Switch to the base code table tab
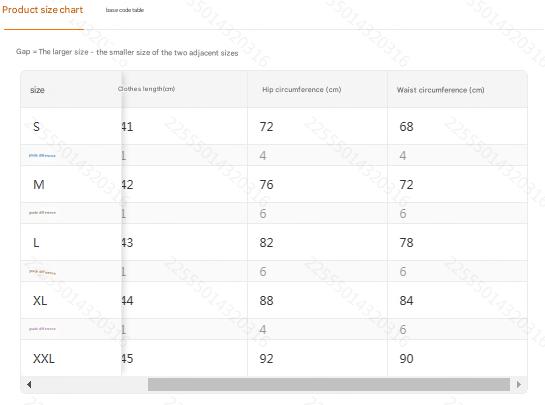Viewport: 545px width, 405px height. coord(125,10)
